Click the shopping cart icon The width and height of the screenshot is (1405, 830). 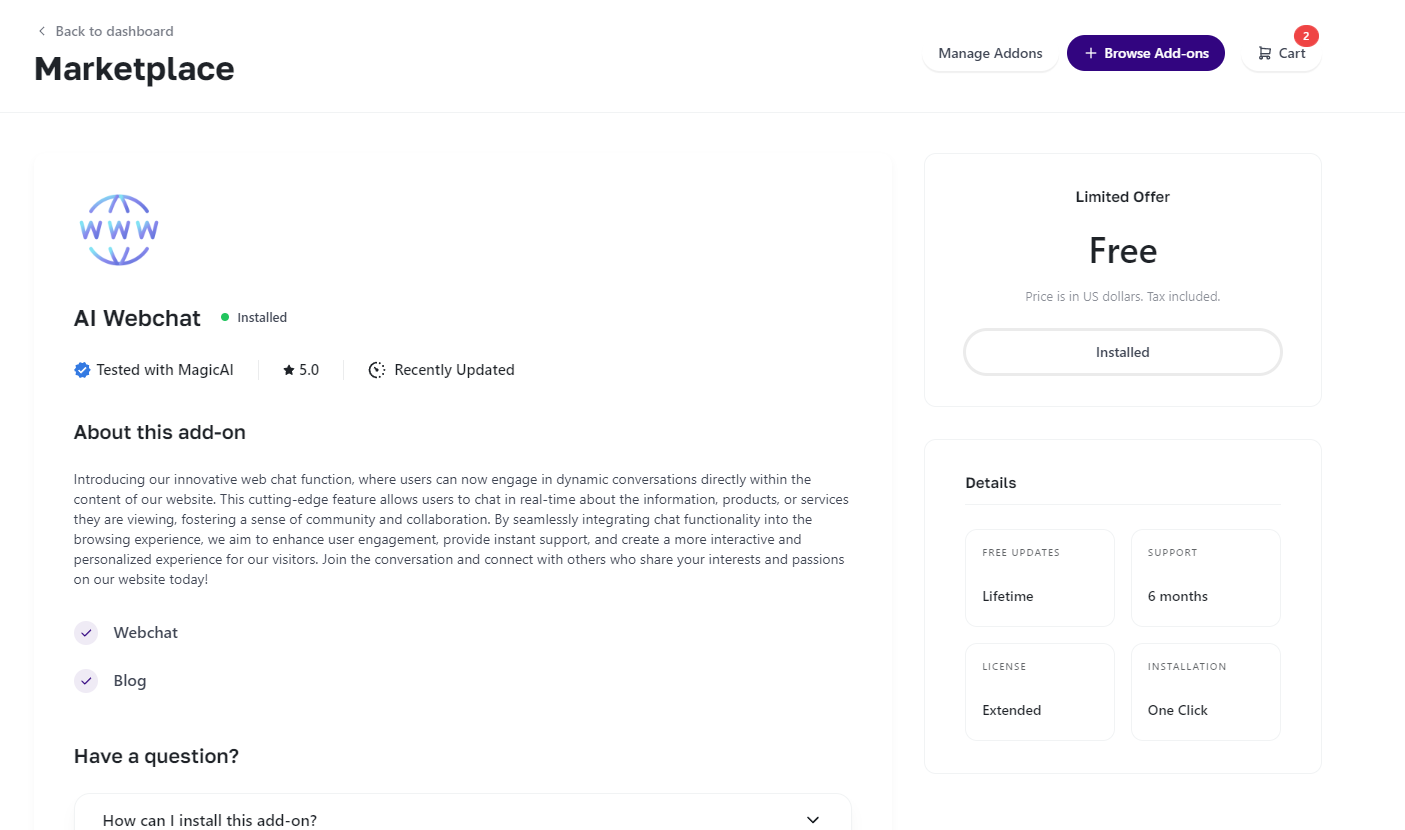coord(1265,53)
